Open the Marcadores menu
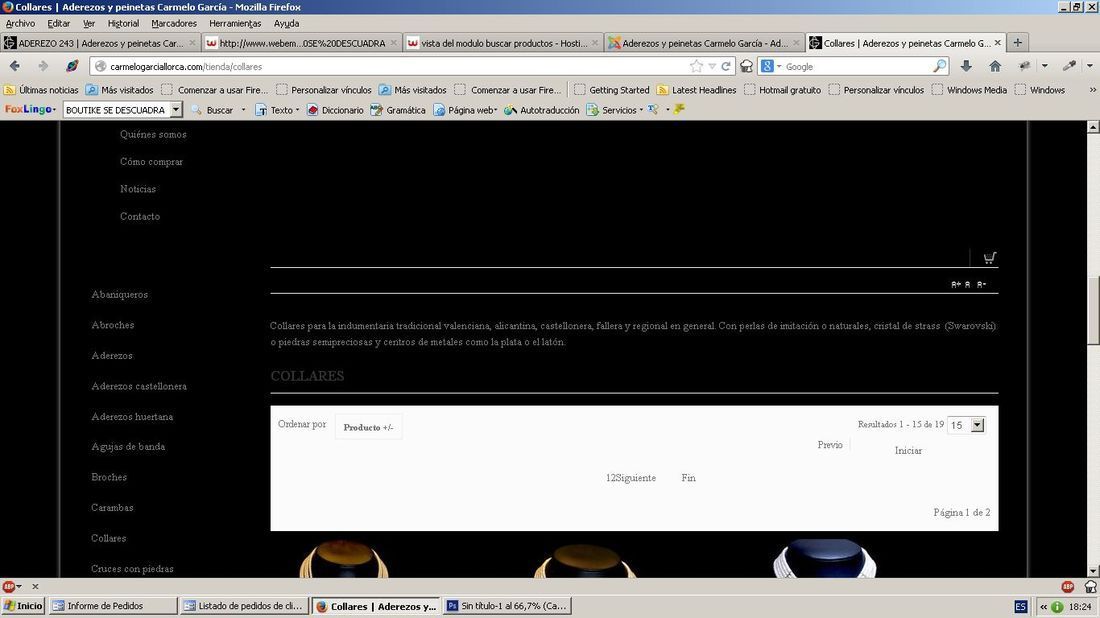This screenshot has height=618, width=1100. click(174, 23)
